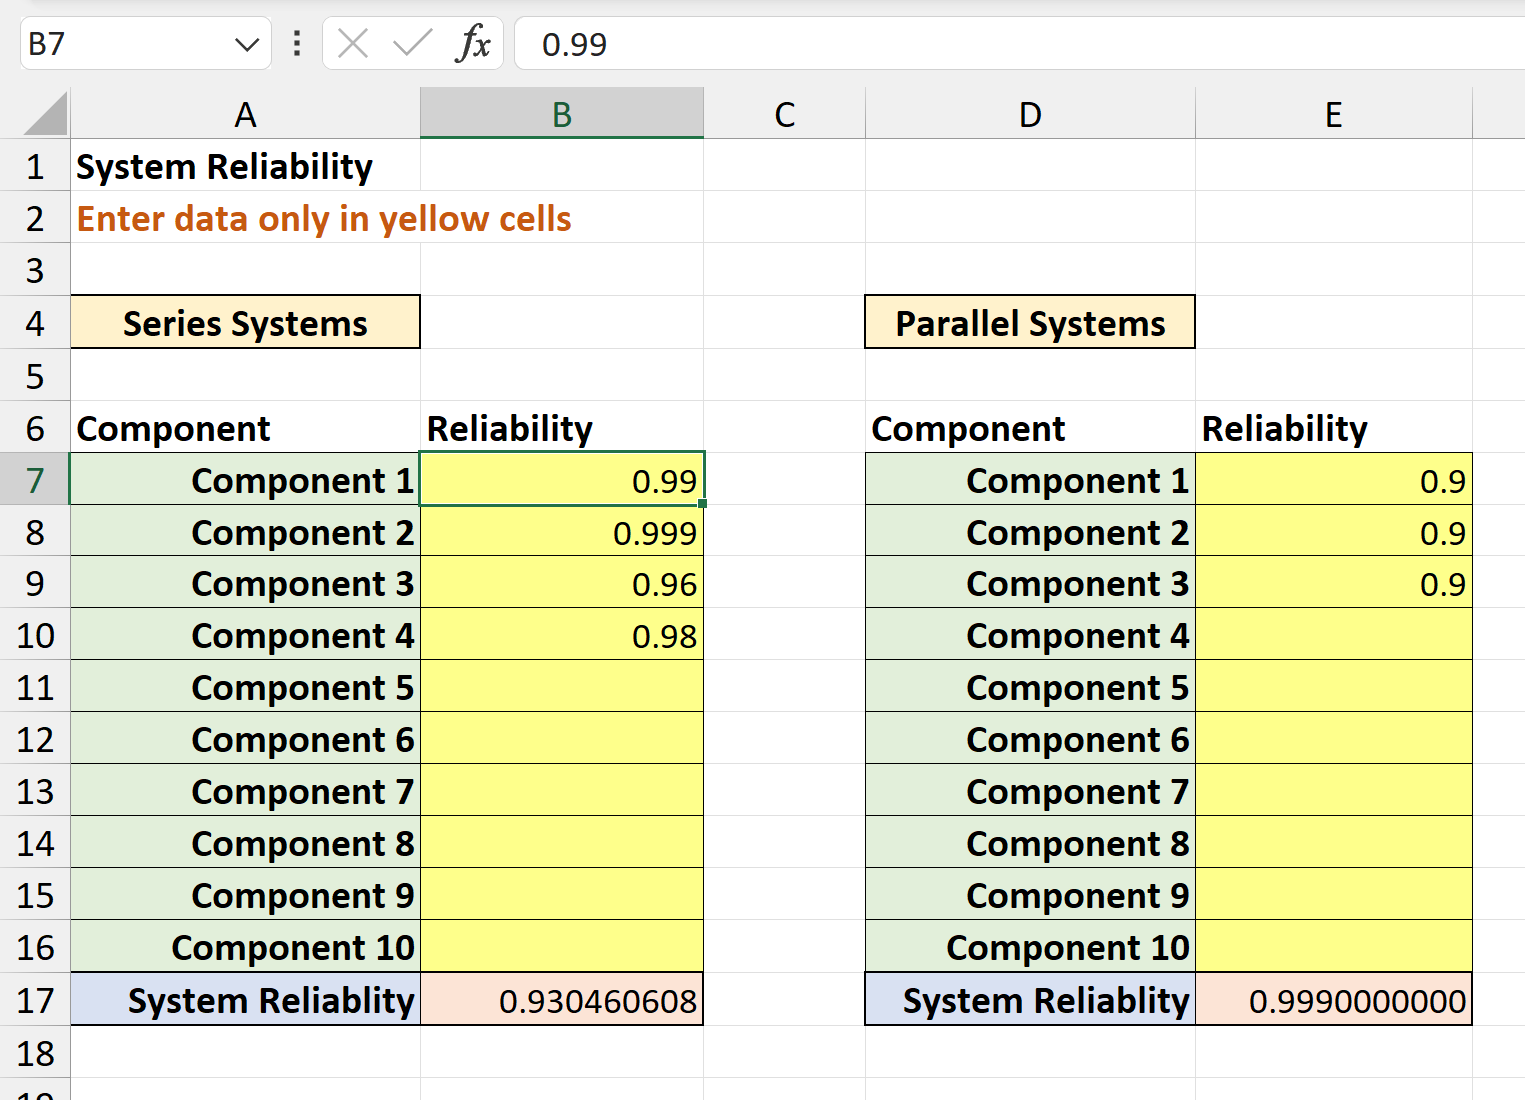Click empty yellow cell for series Component 7
This screenshot has width=1525, height=1100.
(x=562, y=791)
